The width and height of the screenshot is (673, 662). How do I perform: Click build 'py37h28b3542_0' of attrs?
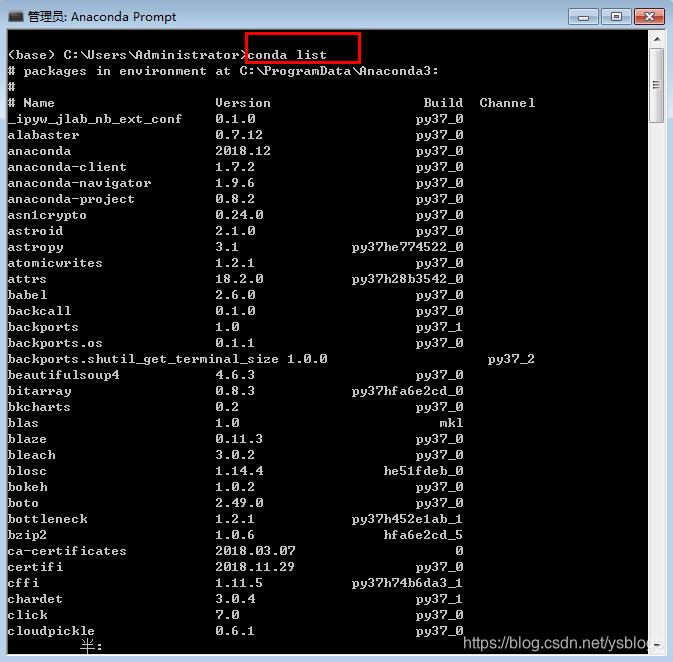pyautogui.click(x=407, y=279)
